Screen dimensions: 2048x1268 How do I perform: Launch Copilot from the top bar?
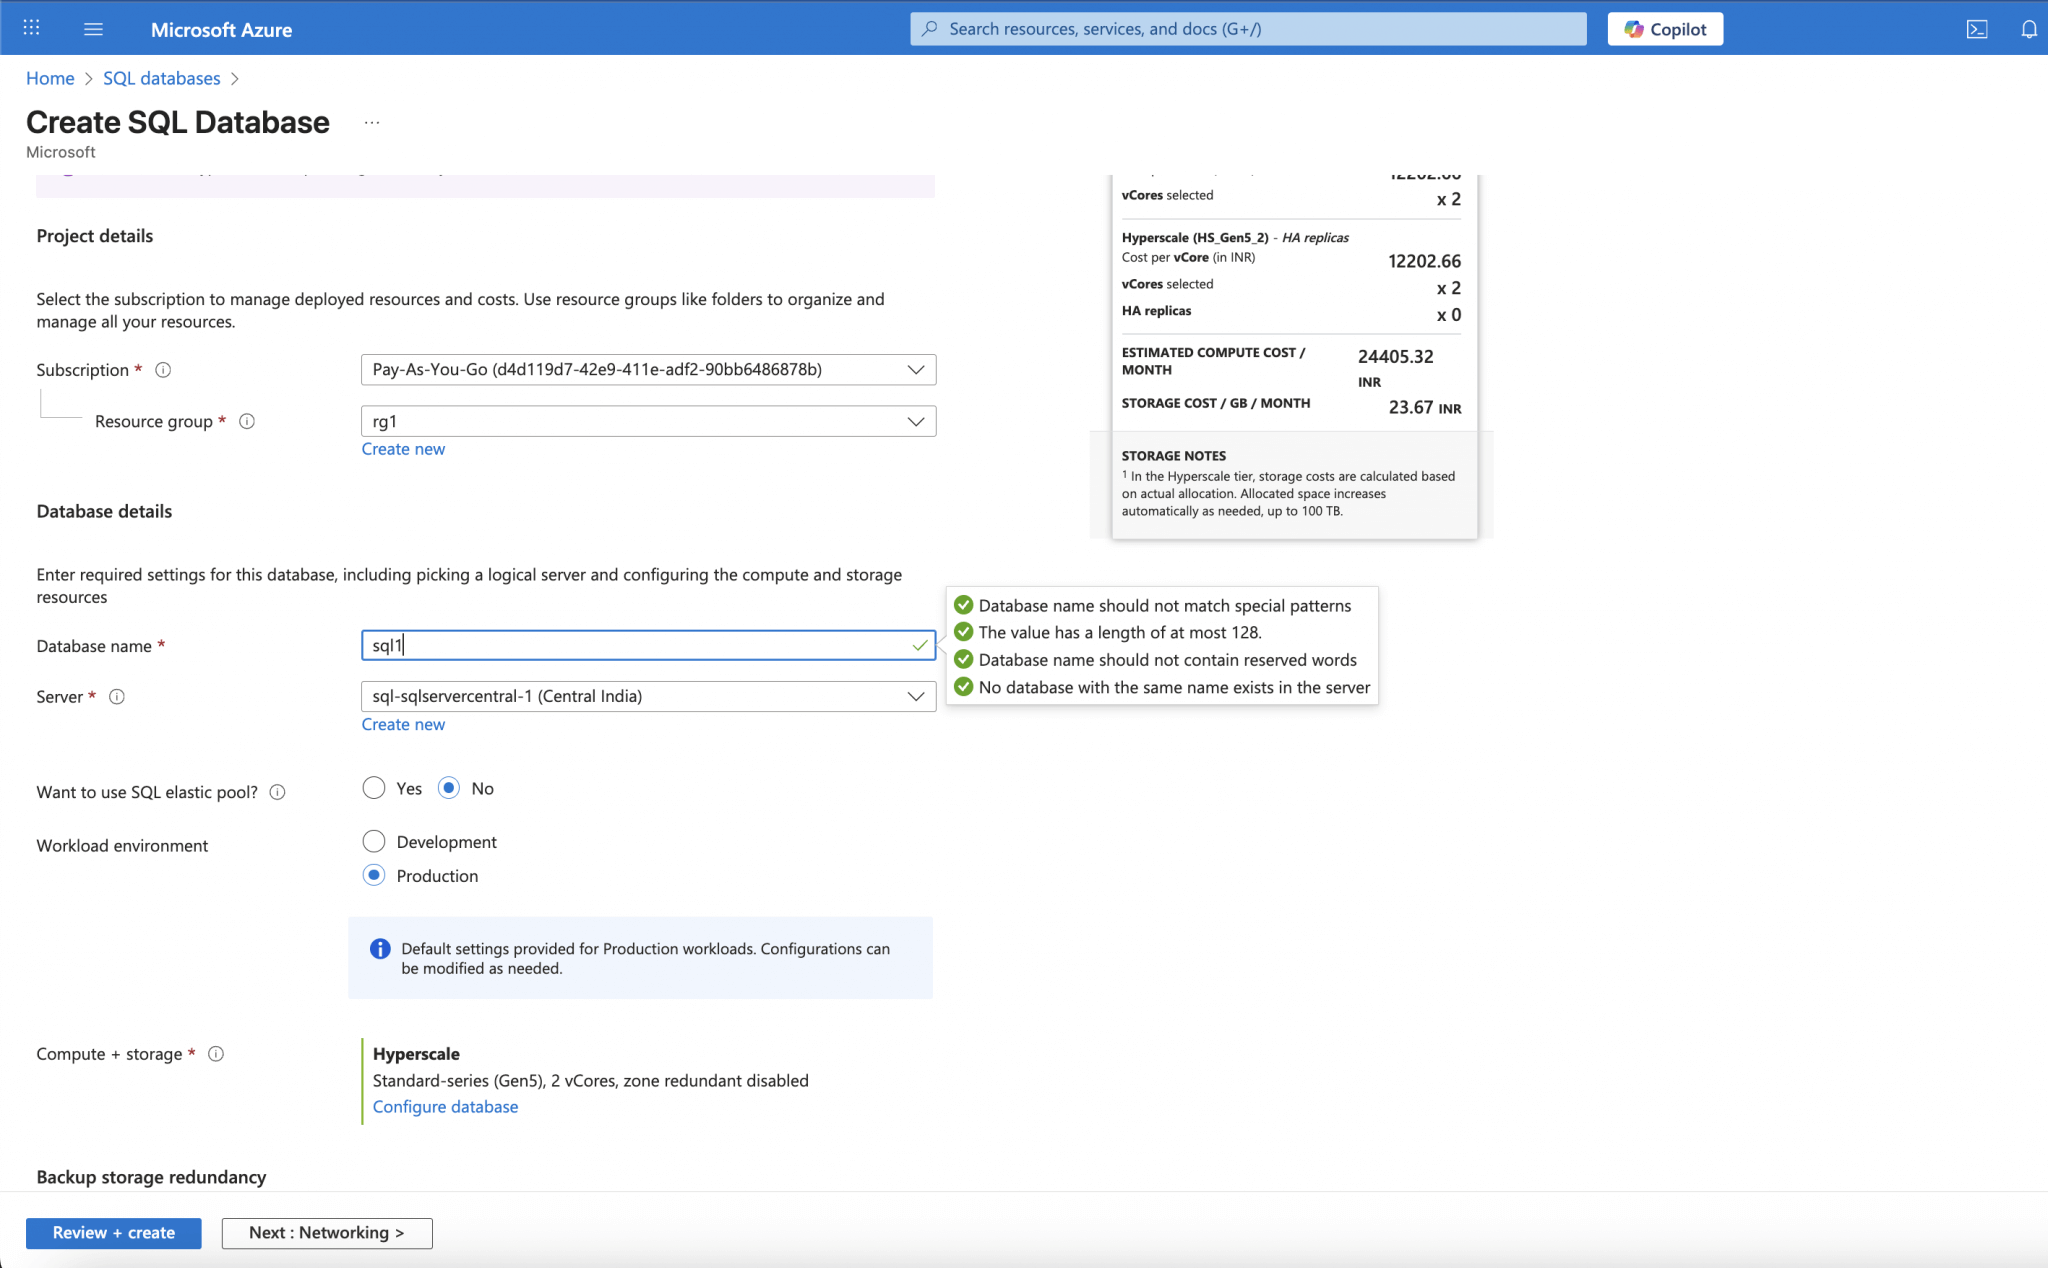click(x=1663, y=28)
